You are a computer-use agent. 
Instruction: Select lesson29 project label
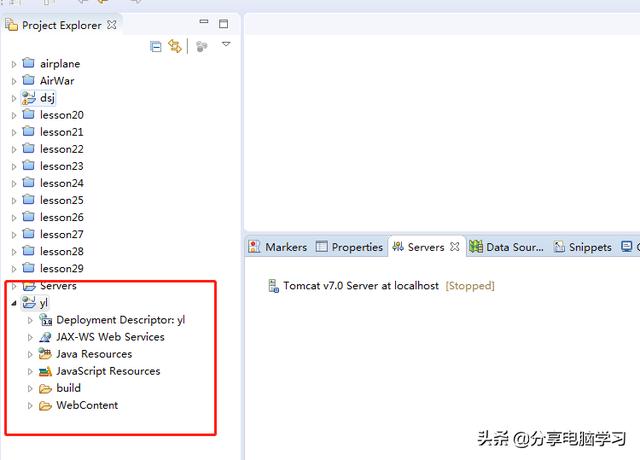(62, 268)
